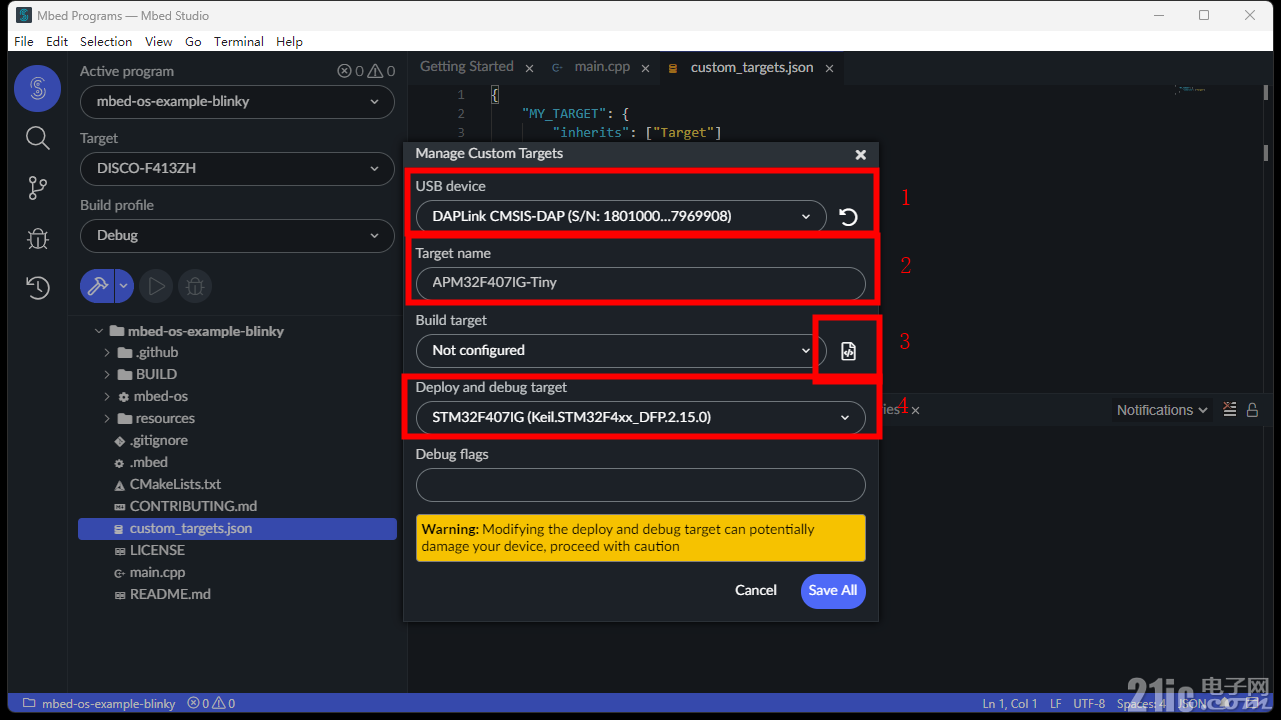Collapse mbed-os-example-blinky root folder

click(x=98, y=331)
